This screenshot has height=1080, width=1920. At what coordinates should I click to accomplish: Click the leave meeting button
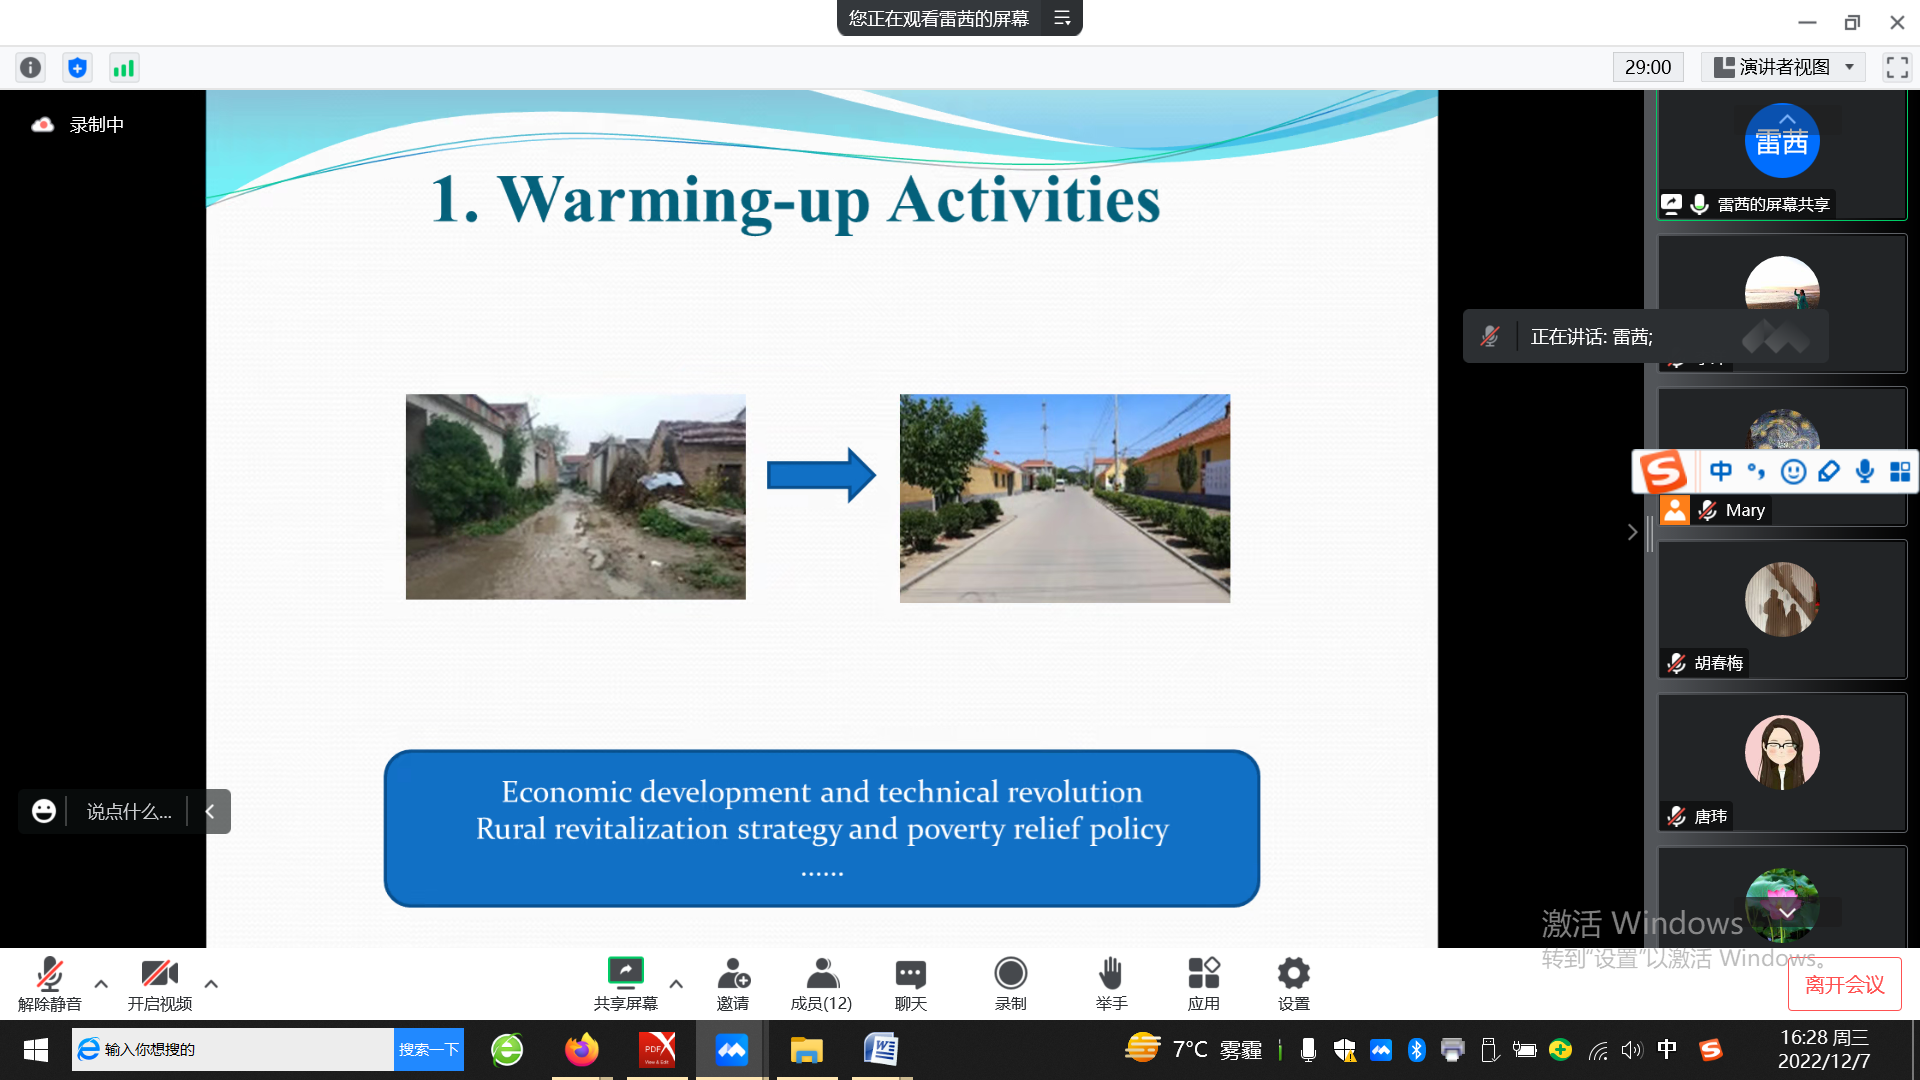pyautogui.click(x=1844, y=985)
